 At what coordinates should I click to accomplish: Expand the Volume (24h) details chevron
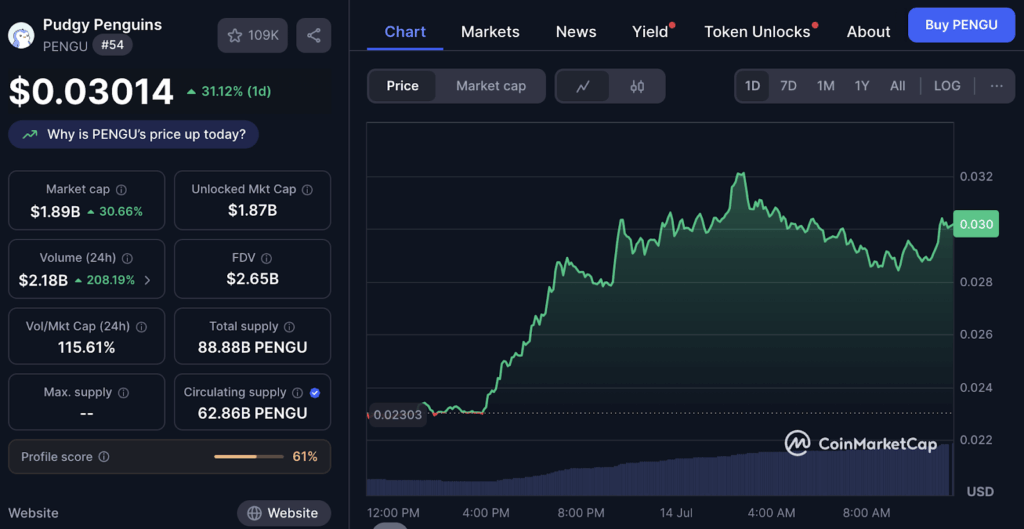[x=148, y=280]
